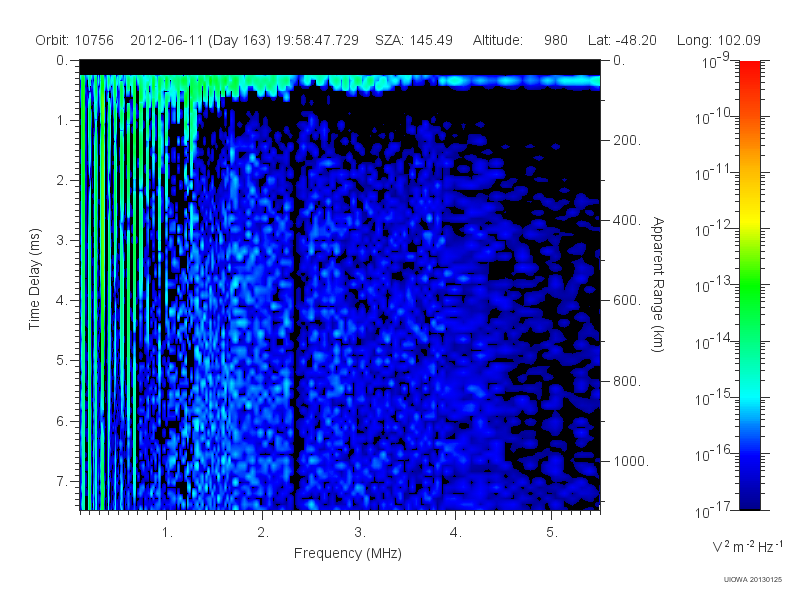Click the '1.' tick on frequency axis
This screenshot has height=600, width=800.
click(167, 533)
